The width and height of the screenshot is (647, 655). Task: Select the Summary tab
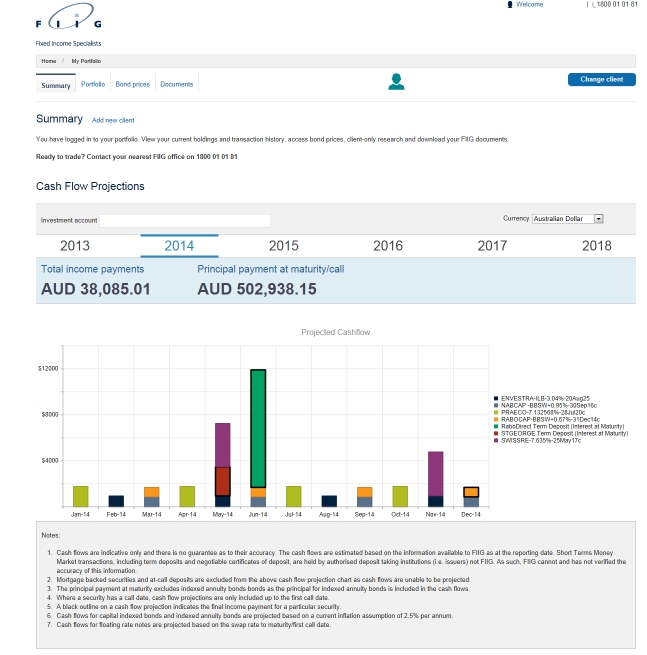click(x=56, y=86)
